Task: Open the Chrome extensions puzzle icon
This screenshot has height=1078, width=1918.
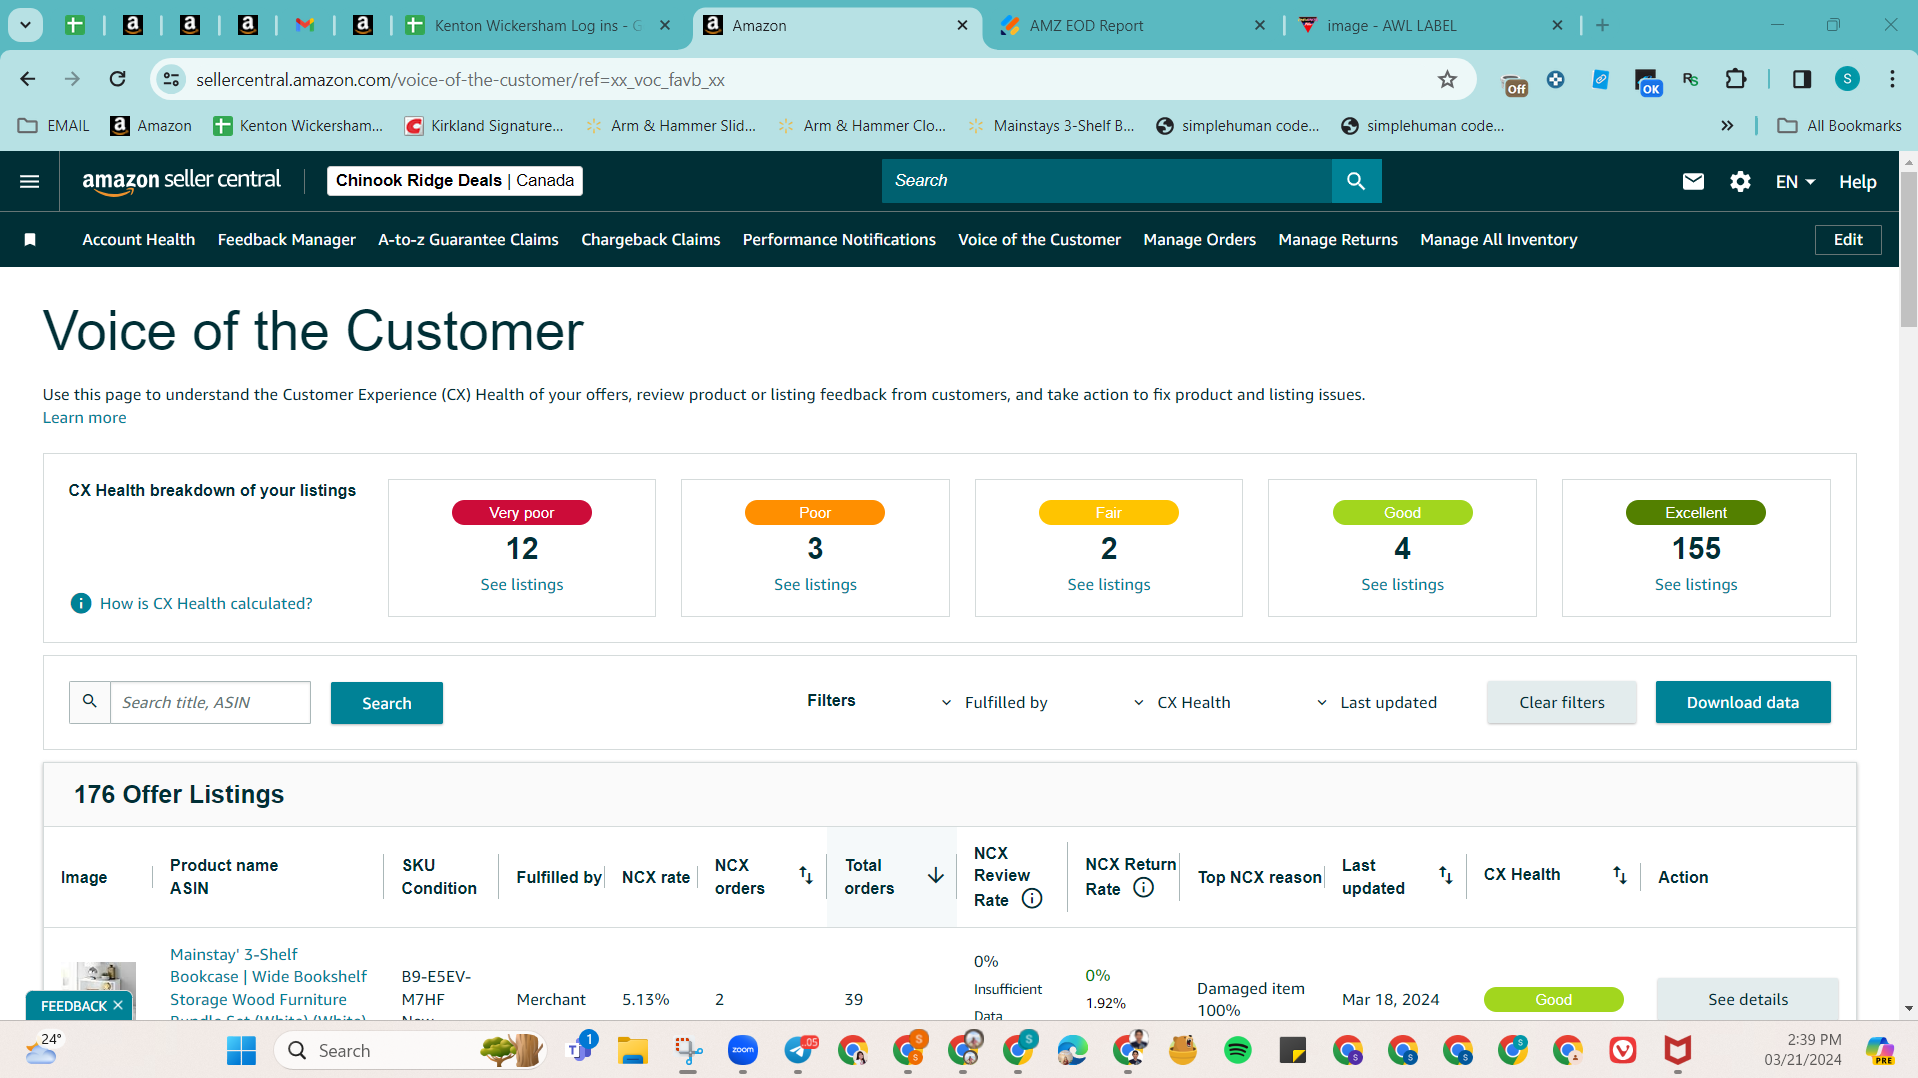Action: coord(1736,79)
